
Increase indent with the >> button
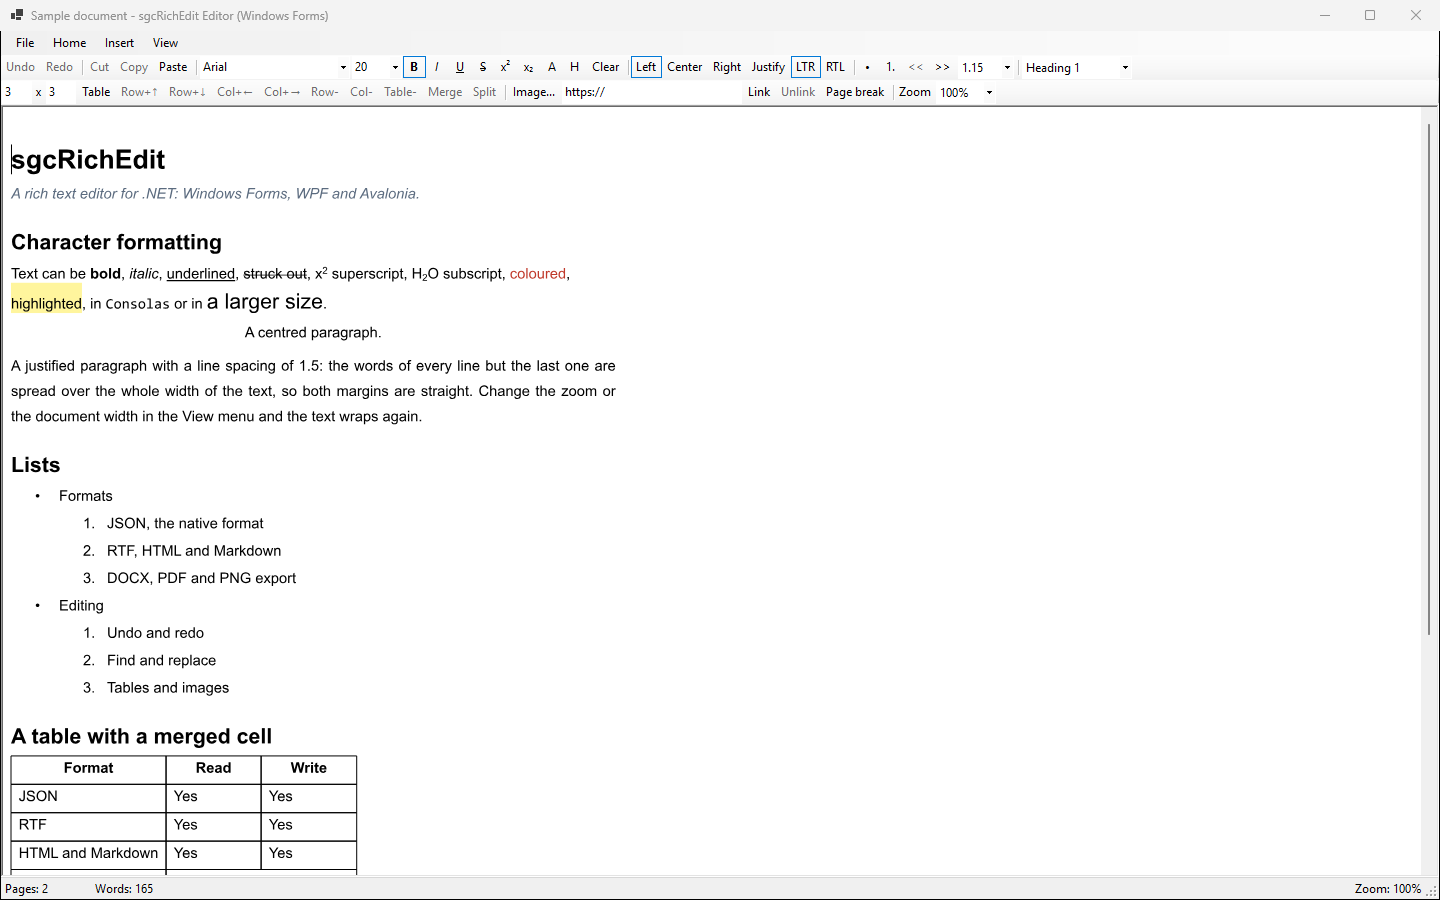[943, 67]
